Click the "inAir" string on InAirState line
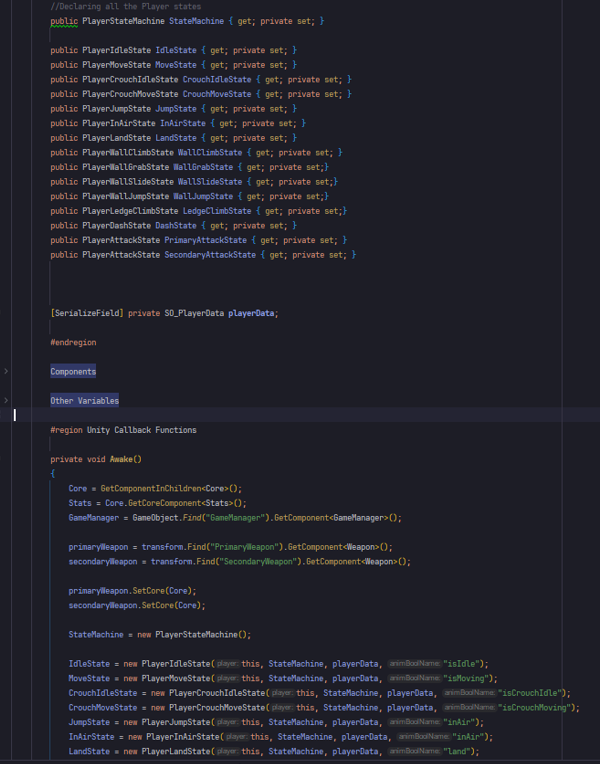This screenshot has width=600, height=764. pyautogui.click(x=468, y=737)
